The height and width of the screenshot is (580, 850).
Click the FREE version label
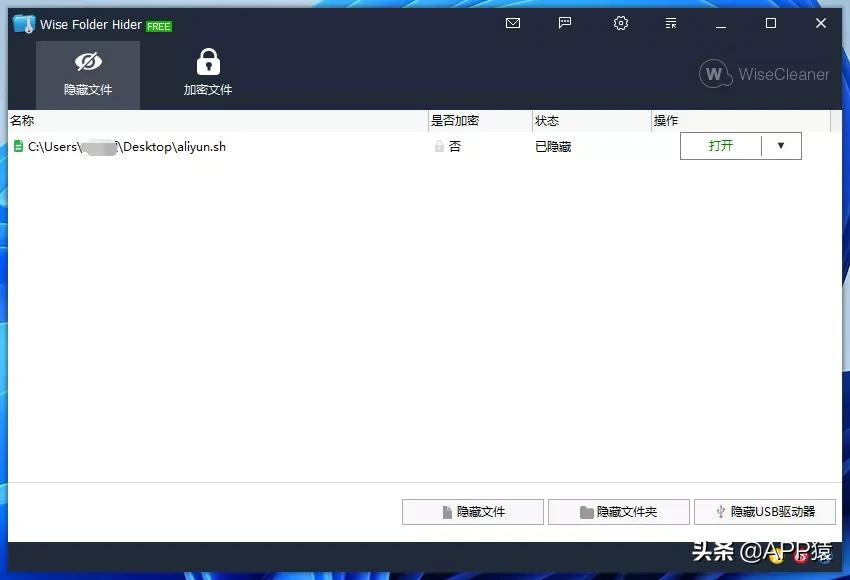click(159, 25)
